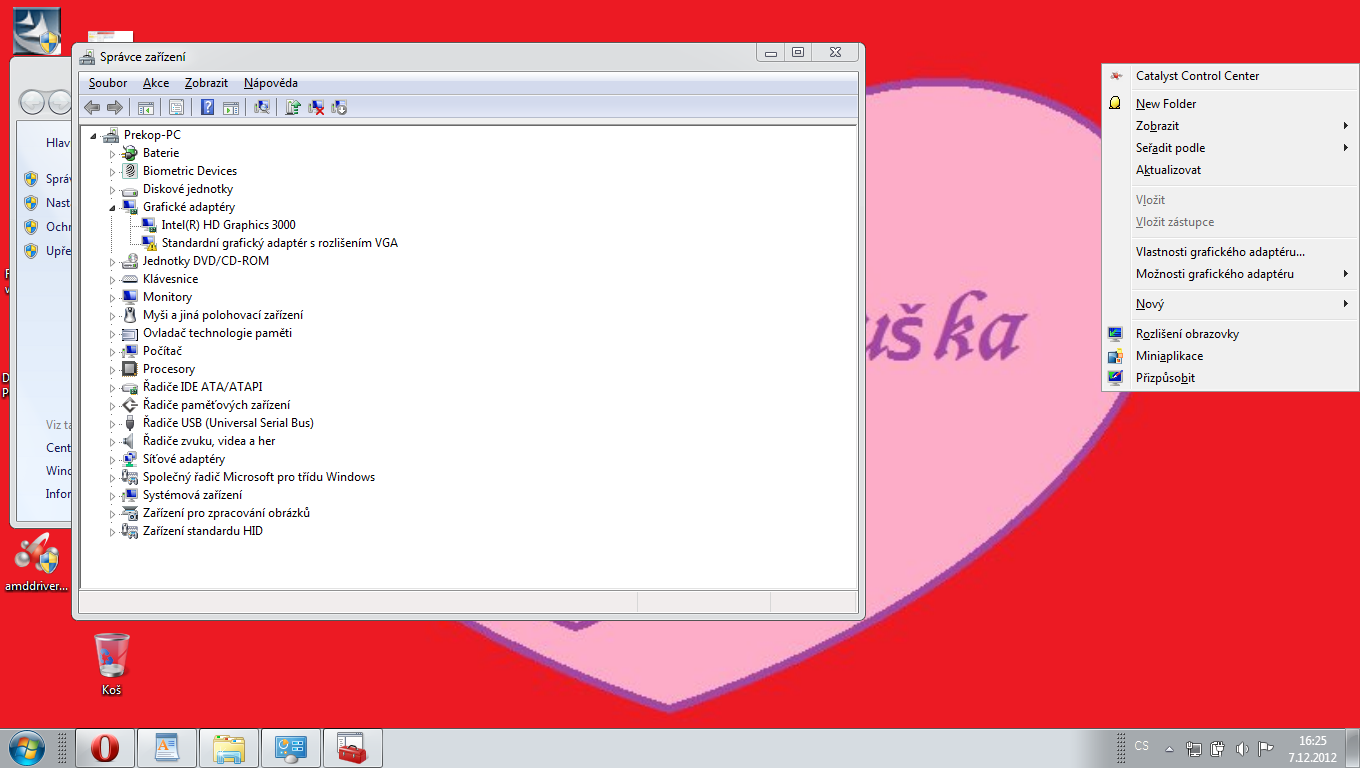Viewport: 1360px width, 768px height.
Task: Expand the Síťové adaptéry node
Action: click(113, 459)
